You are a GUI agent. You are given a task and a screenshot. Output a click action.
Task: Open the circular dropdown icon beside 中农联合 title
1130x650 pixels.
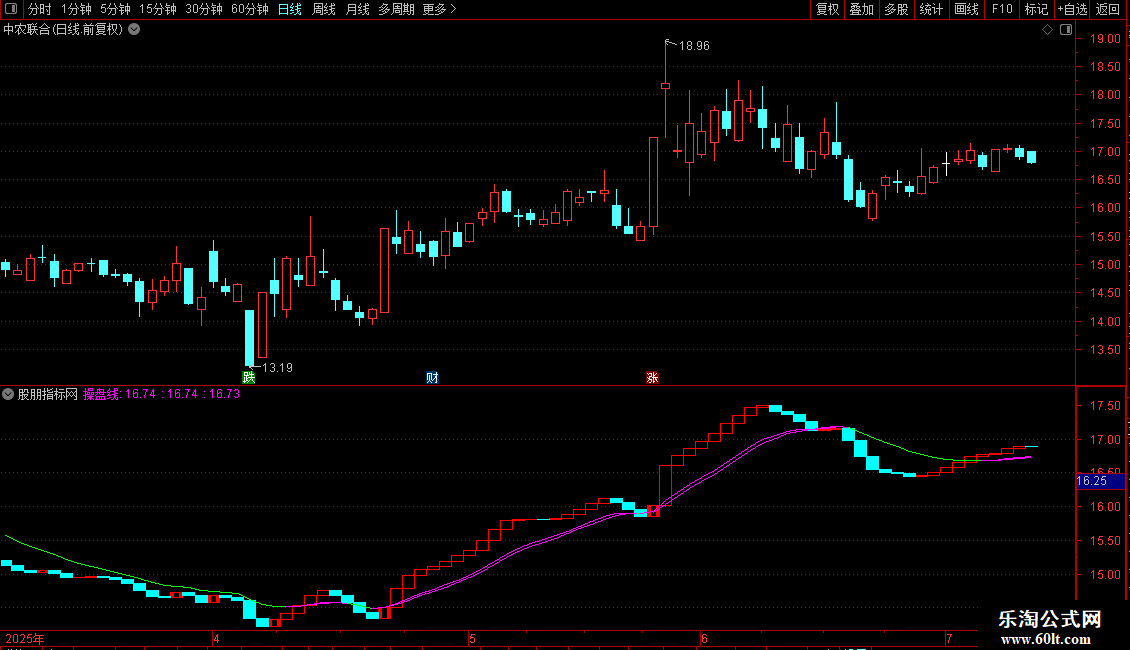click(x=134, y=30)
